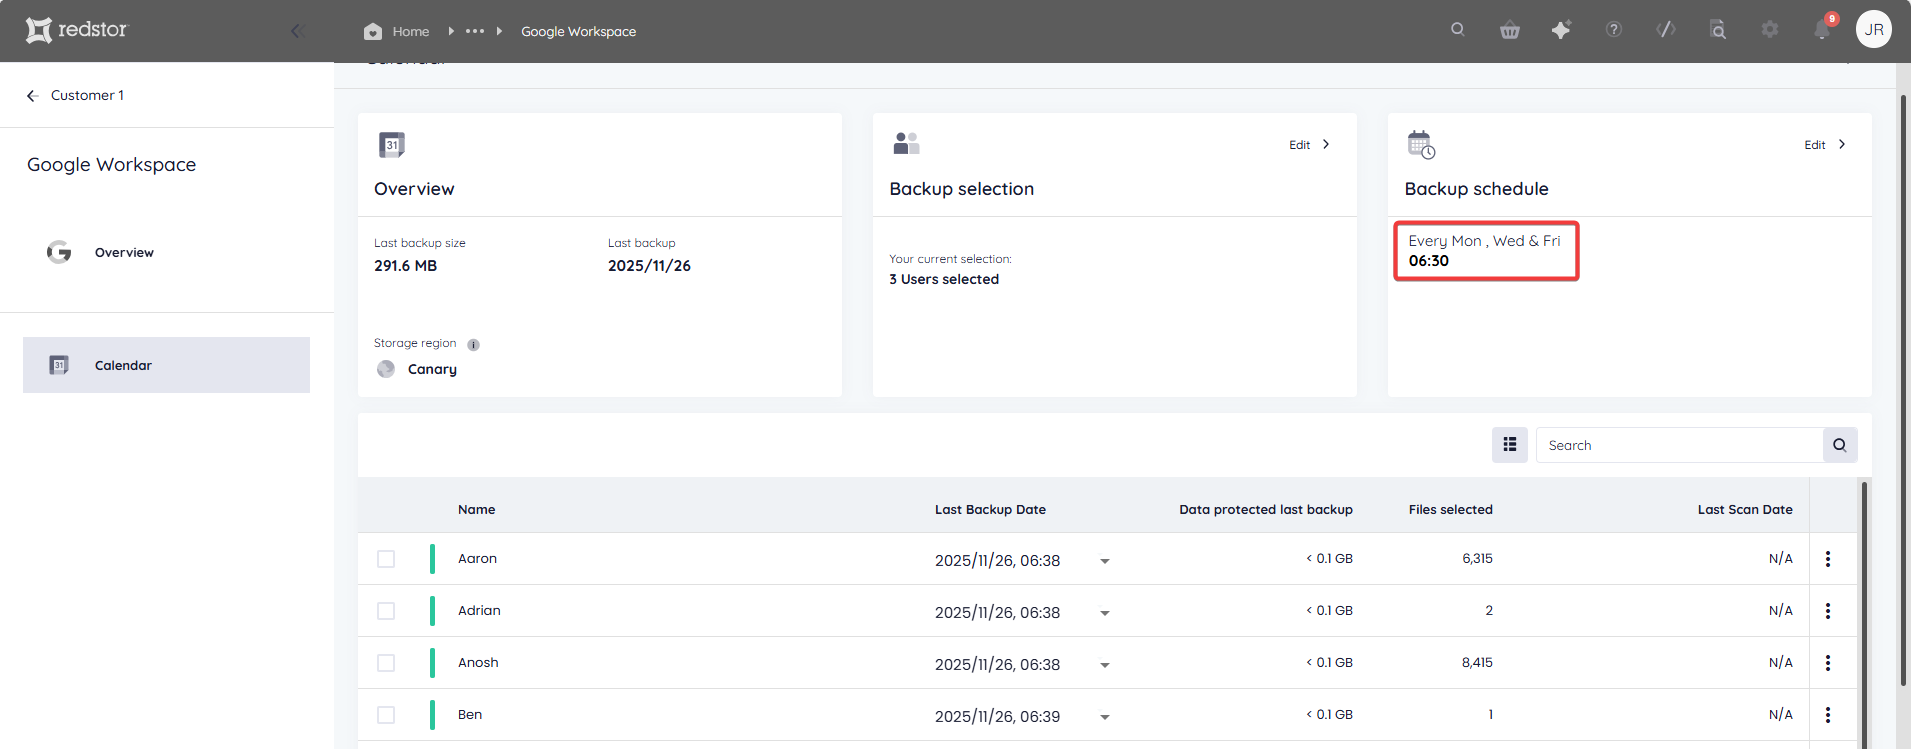Click the name Ben in the table
Screen dimensions: 1911x749
tap(470, 715)
